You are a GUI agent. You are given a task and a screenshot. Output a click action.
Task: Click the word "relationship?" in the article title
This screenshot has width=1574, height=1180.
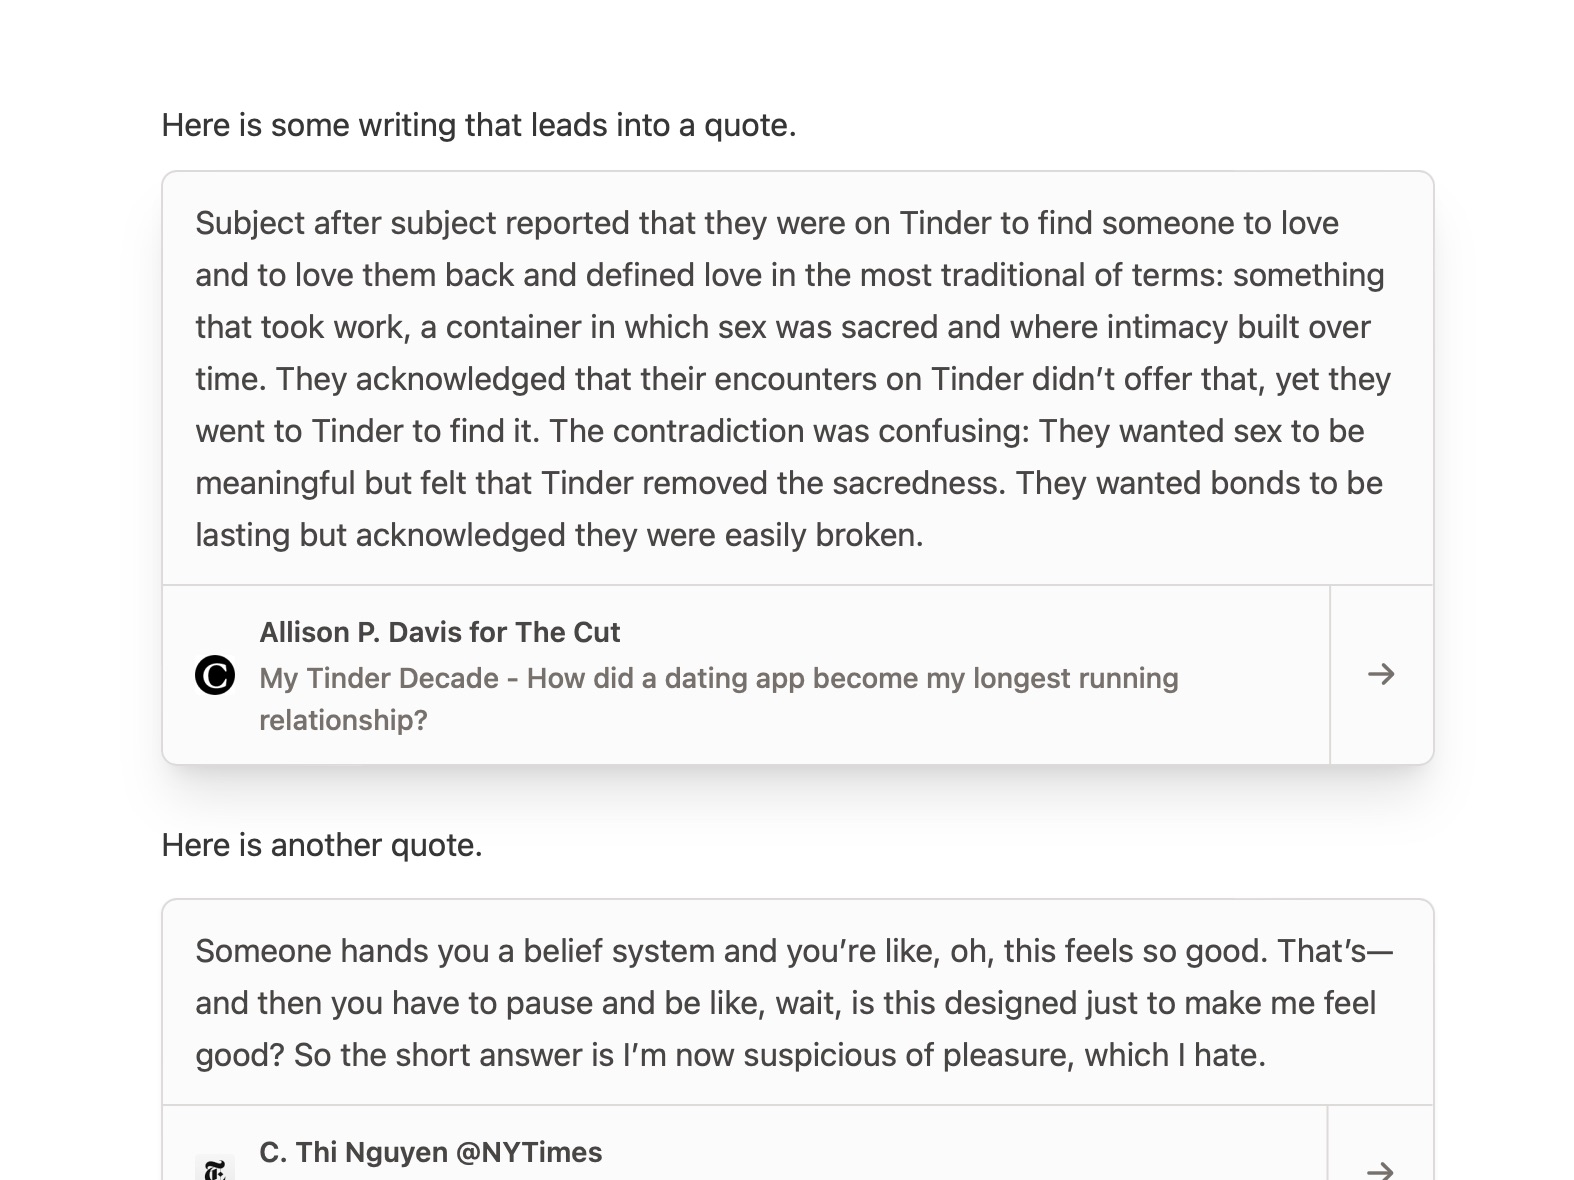tap(343, 721)
